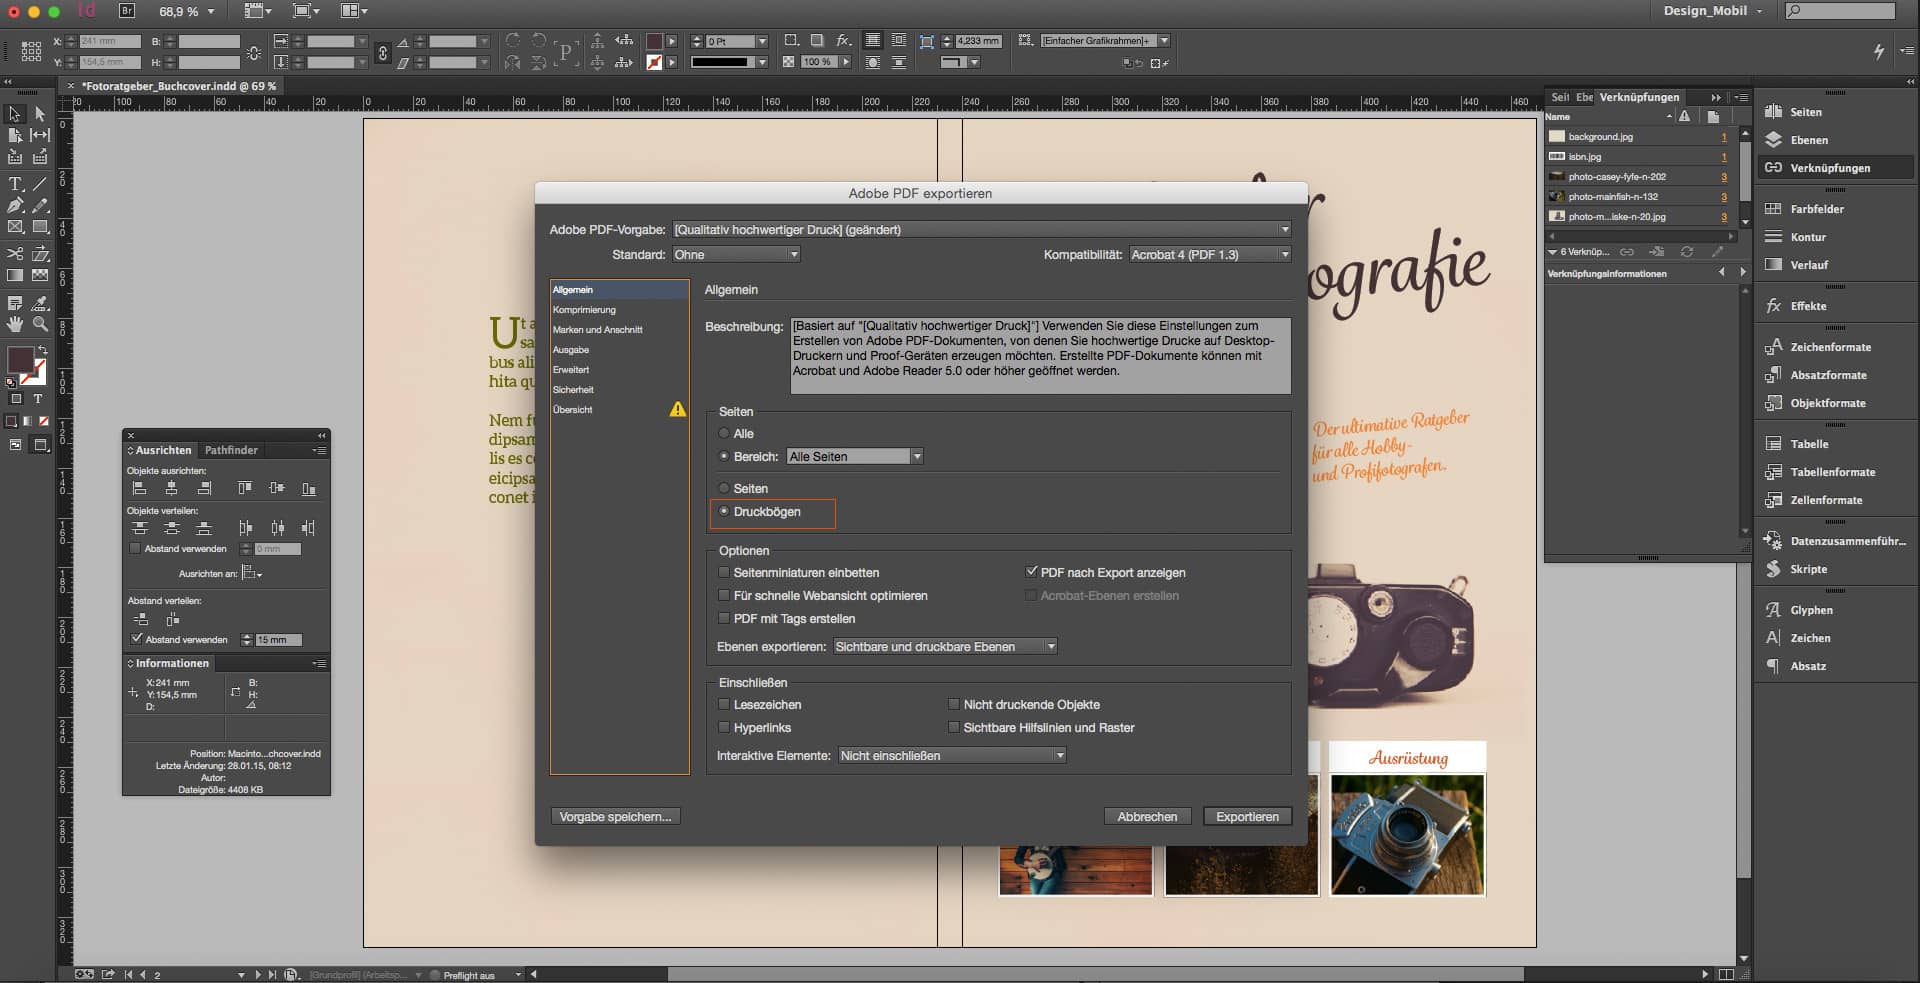Click the Exportieren button

tap(1247, 817)
